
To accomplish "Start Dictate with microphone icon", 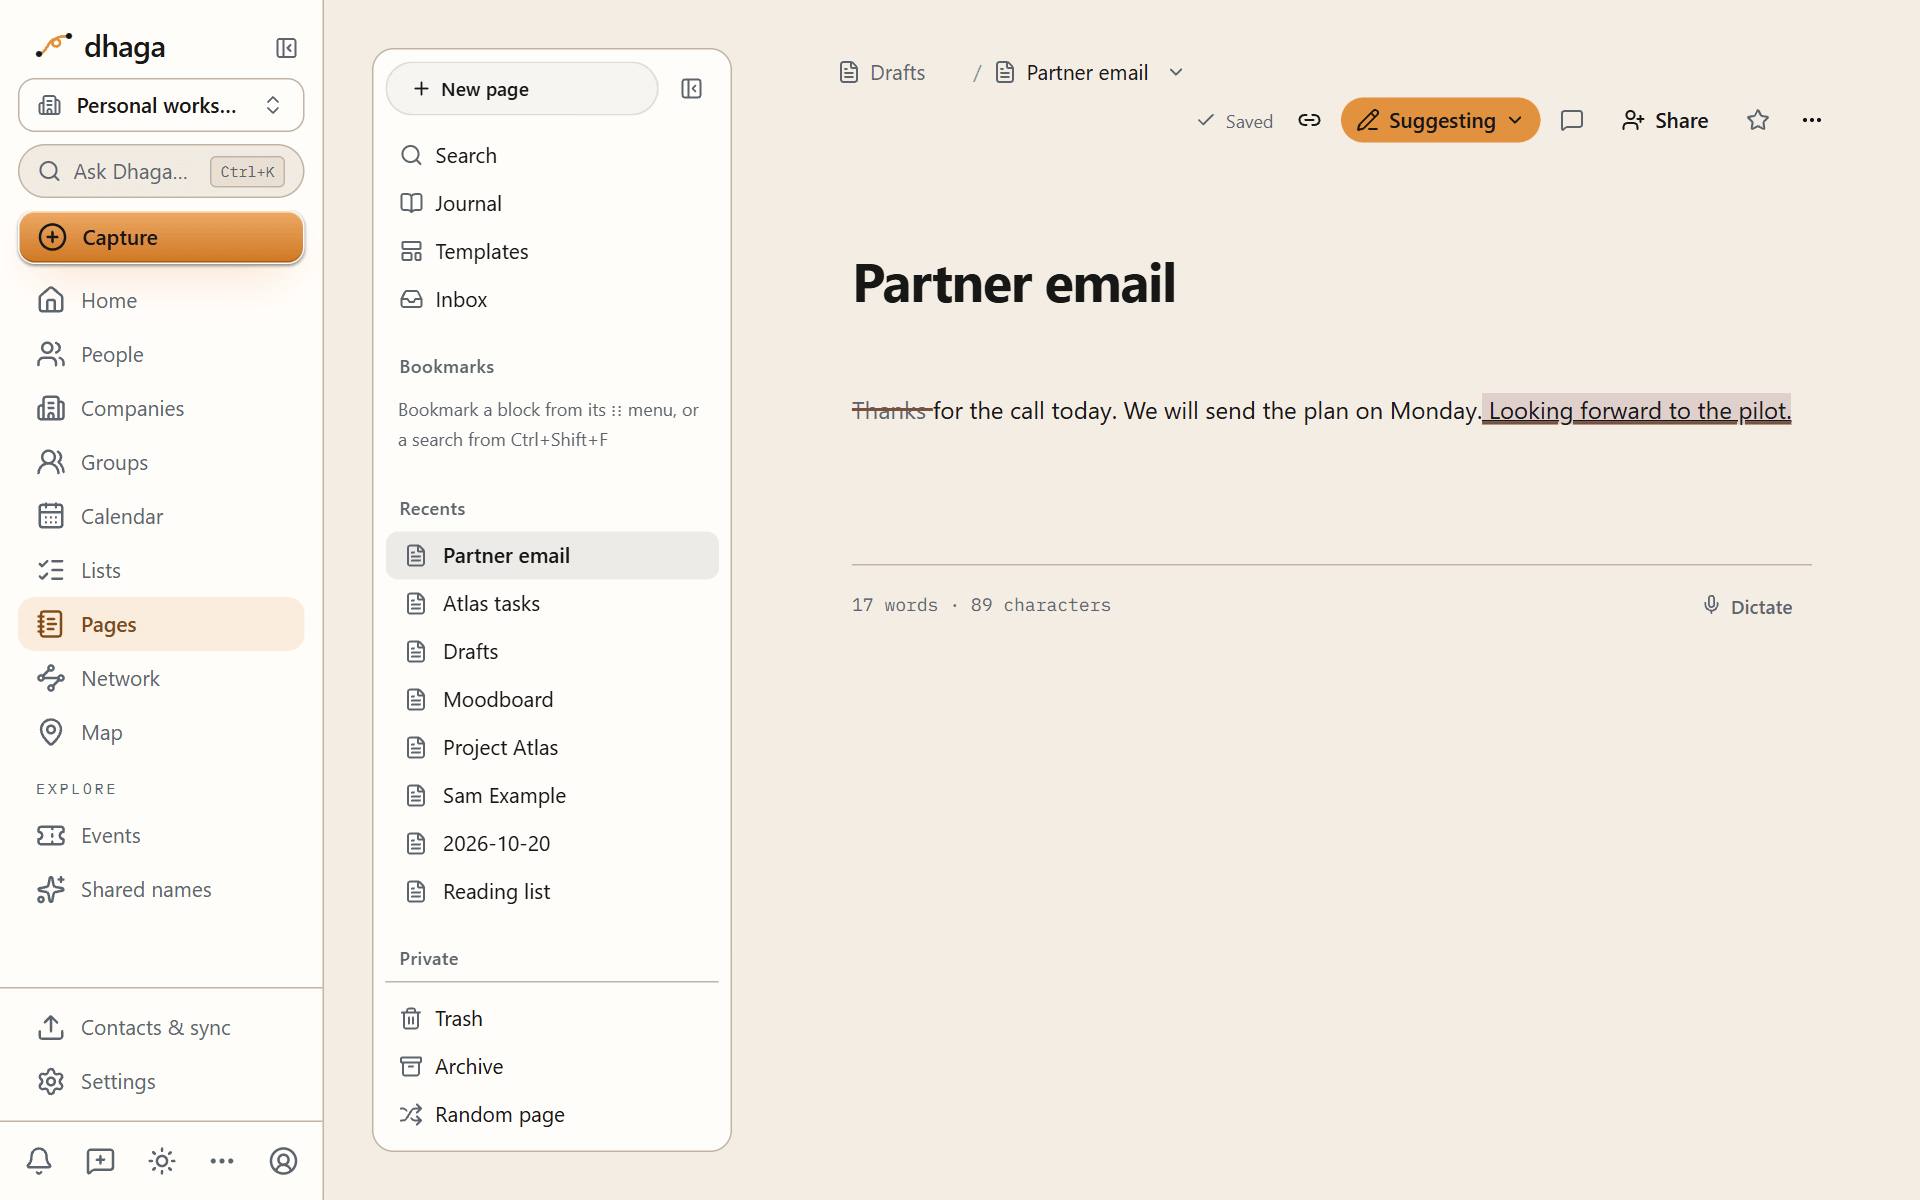I will [1747, 607].
